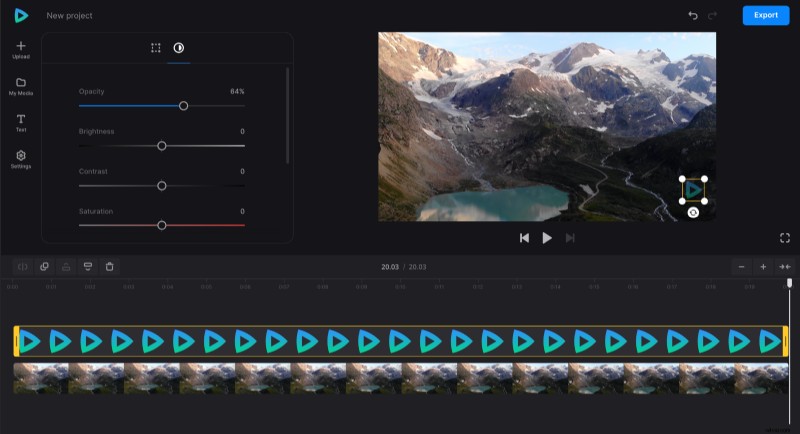
Task: Click the right trim handle of logo track
Action: 786,341
